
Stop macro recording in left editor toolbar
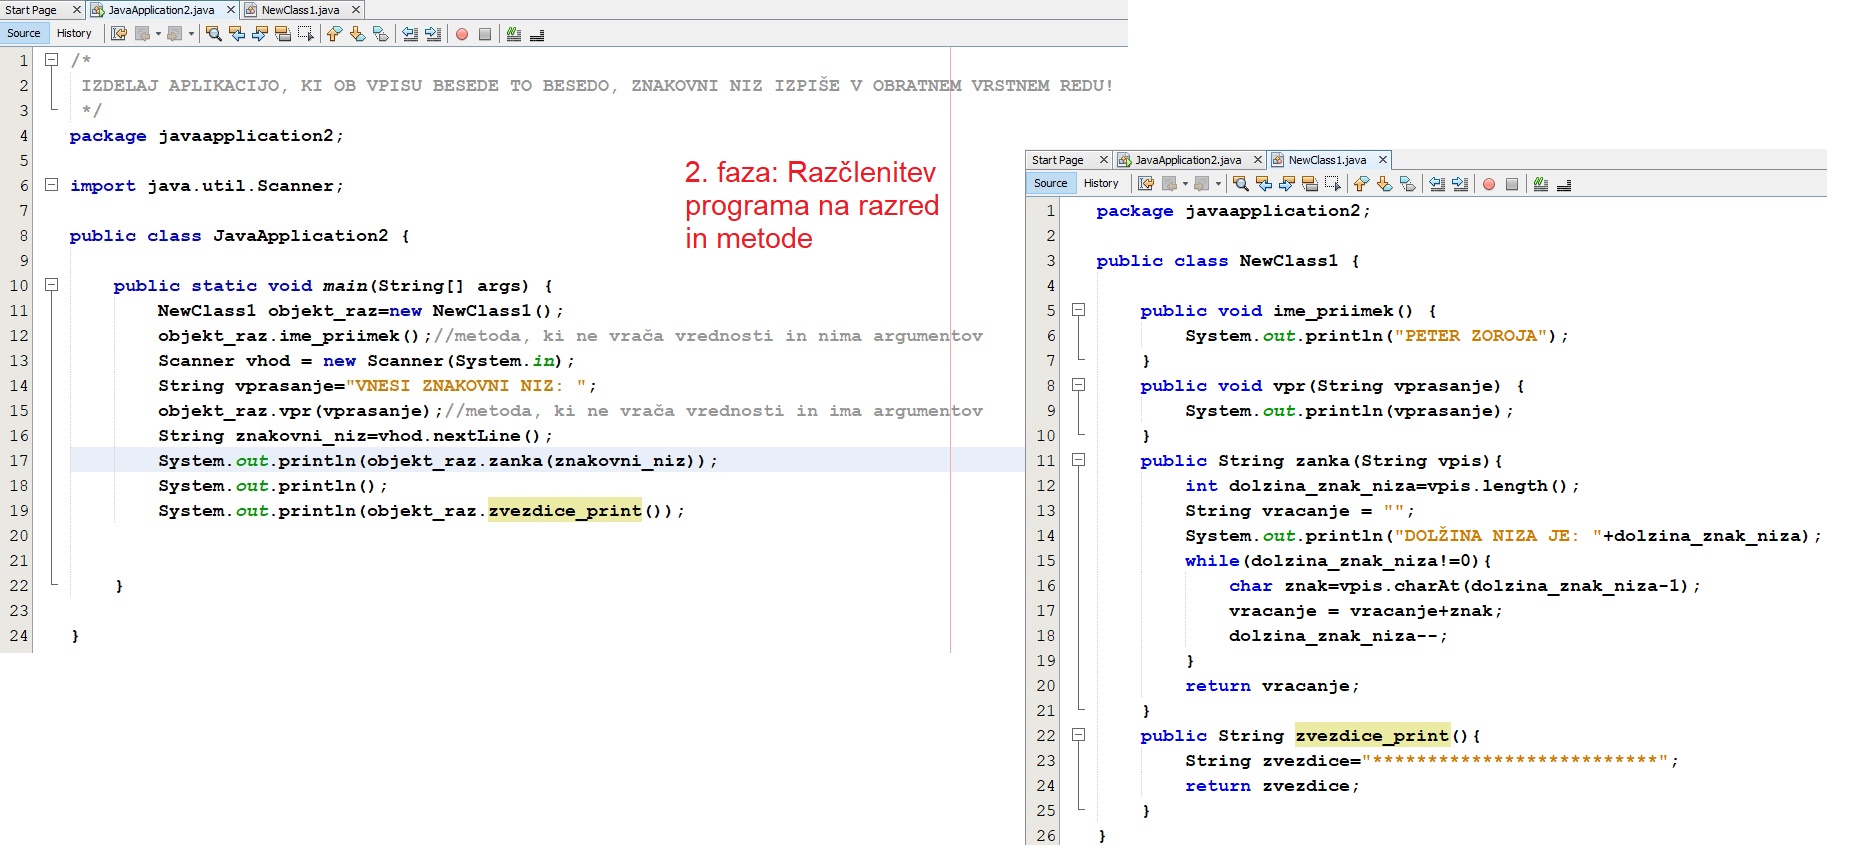[x=485, y=34]
